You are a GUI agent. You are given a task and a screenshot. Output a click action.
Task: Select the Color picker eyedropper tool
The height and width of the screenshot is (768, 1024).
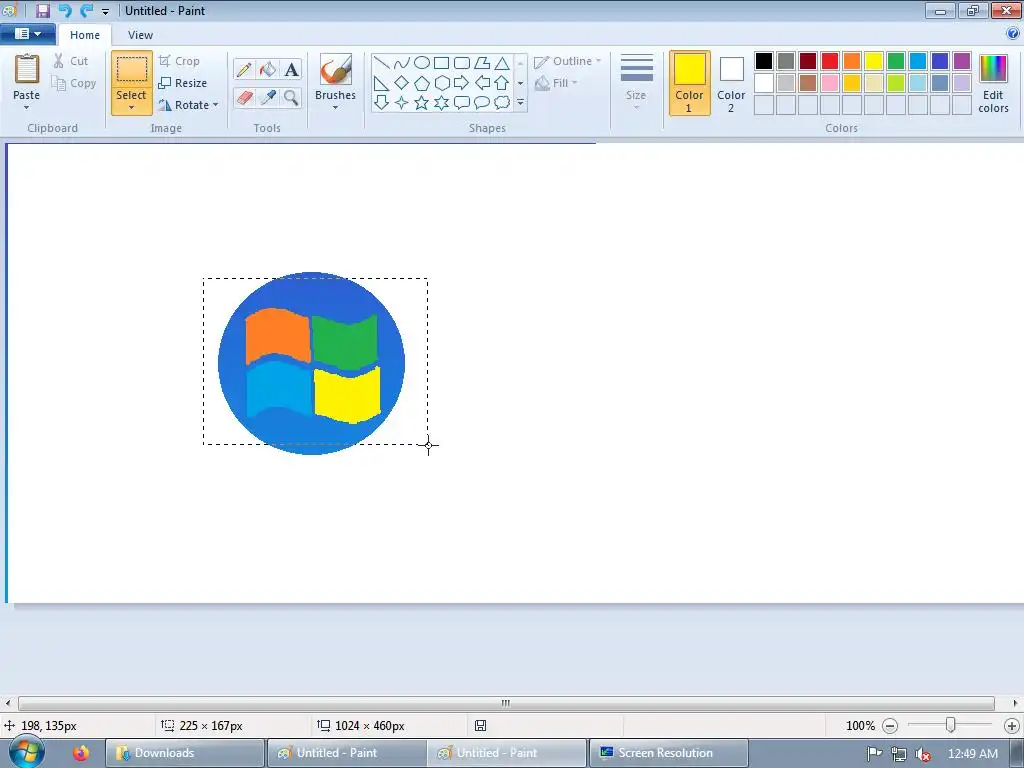click(x=268, y=97)
